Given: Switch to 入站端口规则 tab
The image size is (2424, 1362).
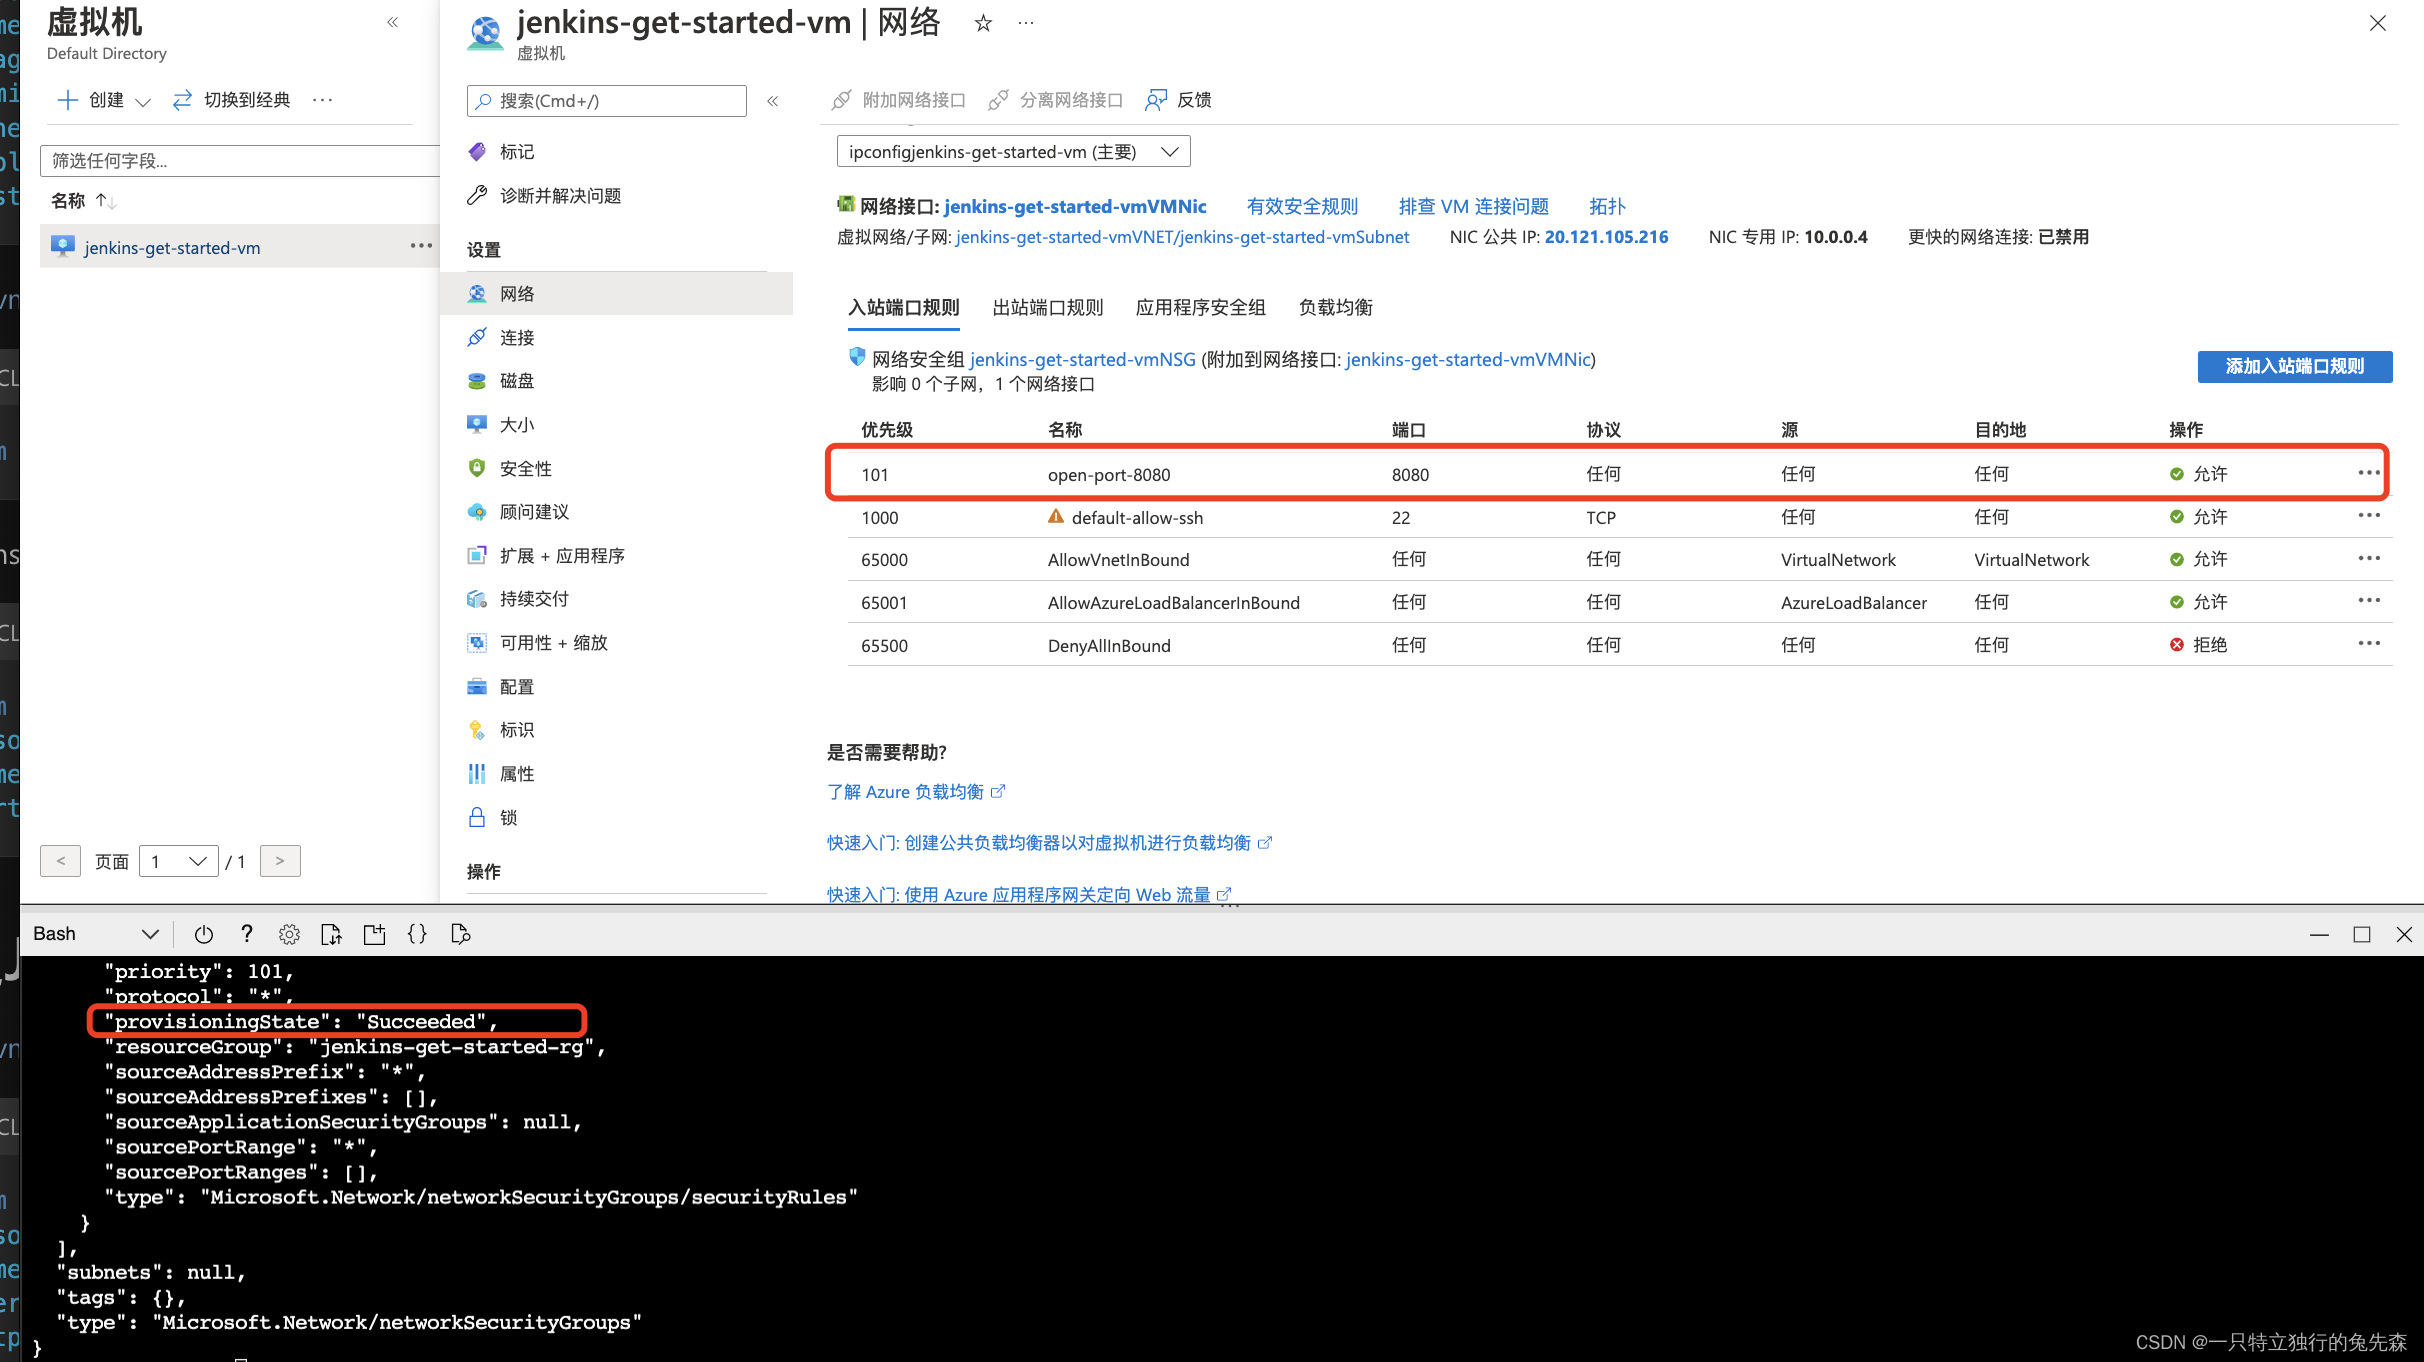Looking at the screenshot, I should coord(903,308).
